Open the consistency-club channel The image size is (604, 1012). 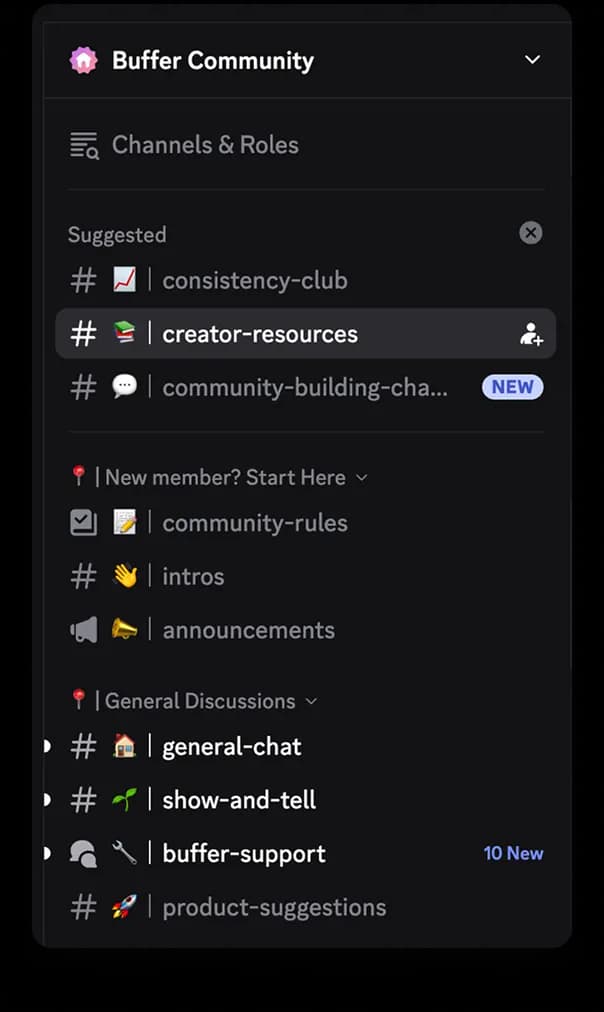click(x=255, y=280)
